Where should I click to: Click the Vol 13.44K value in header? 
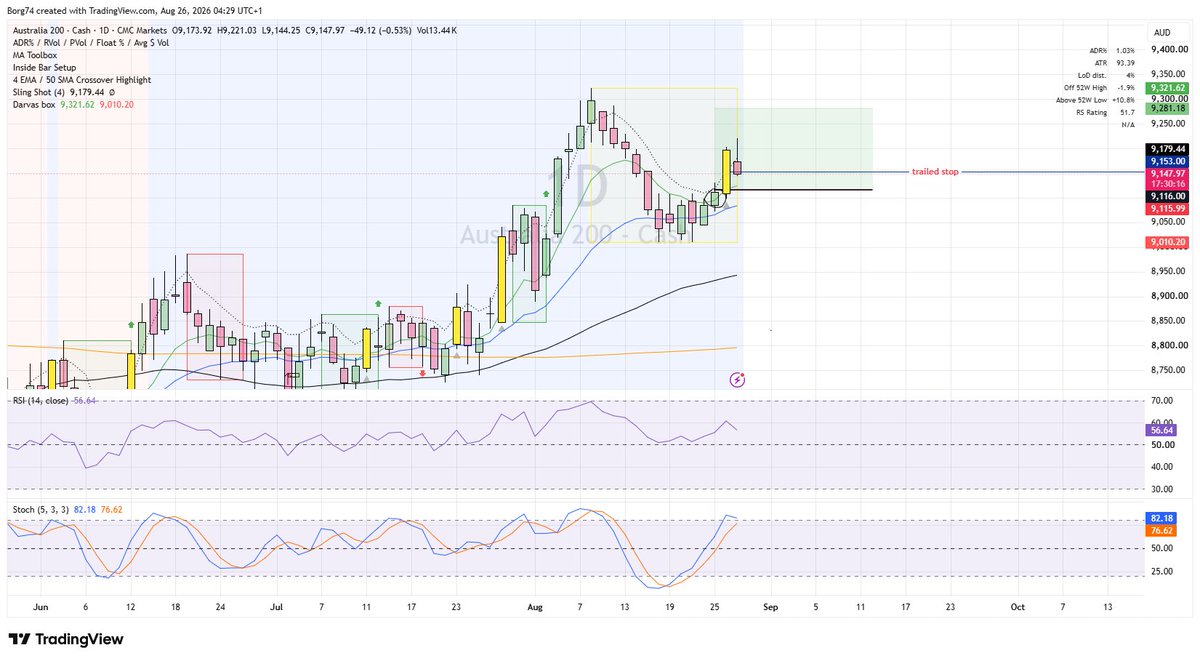tap(436, 31)
